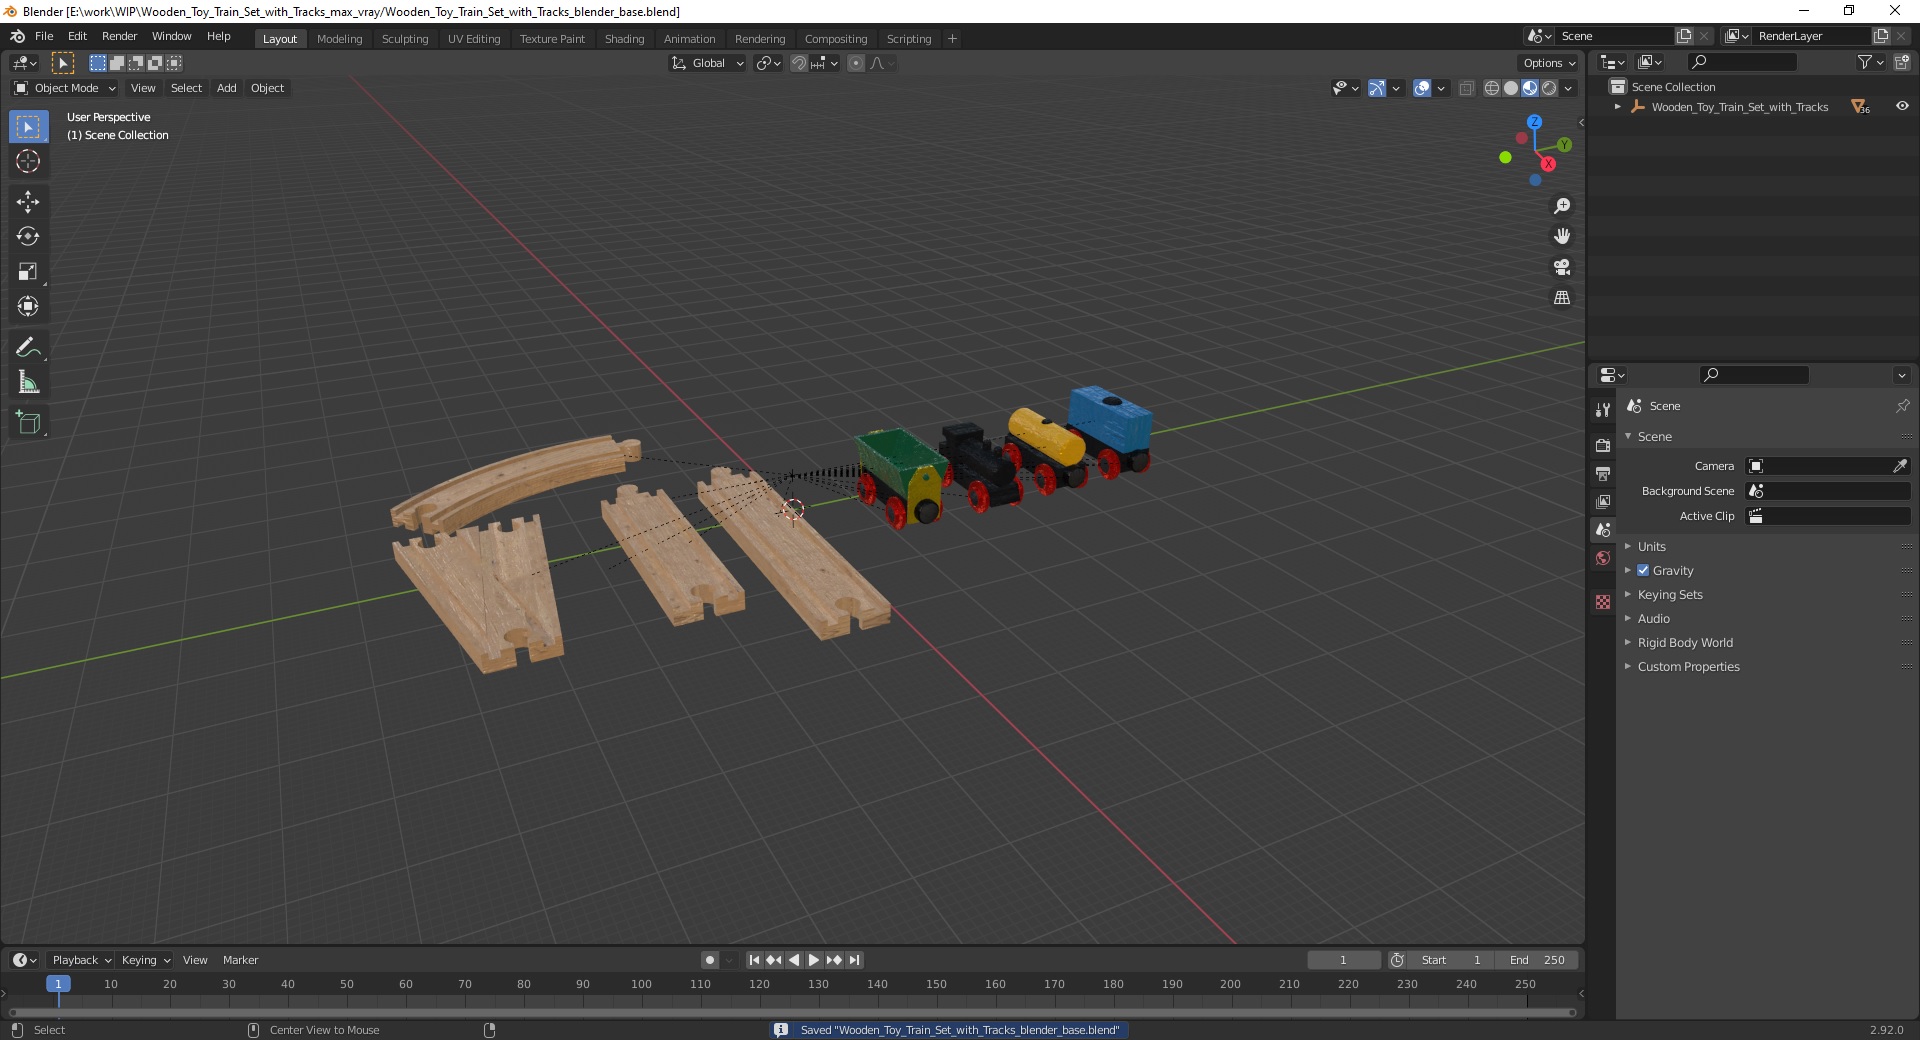Screen dimensions: 1920x1040
Task: Open the Options dropdown
Action: pyautogui.click(x=1549, y=63)
